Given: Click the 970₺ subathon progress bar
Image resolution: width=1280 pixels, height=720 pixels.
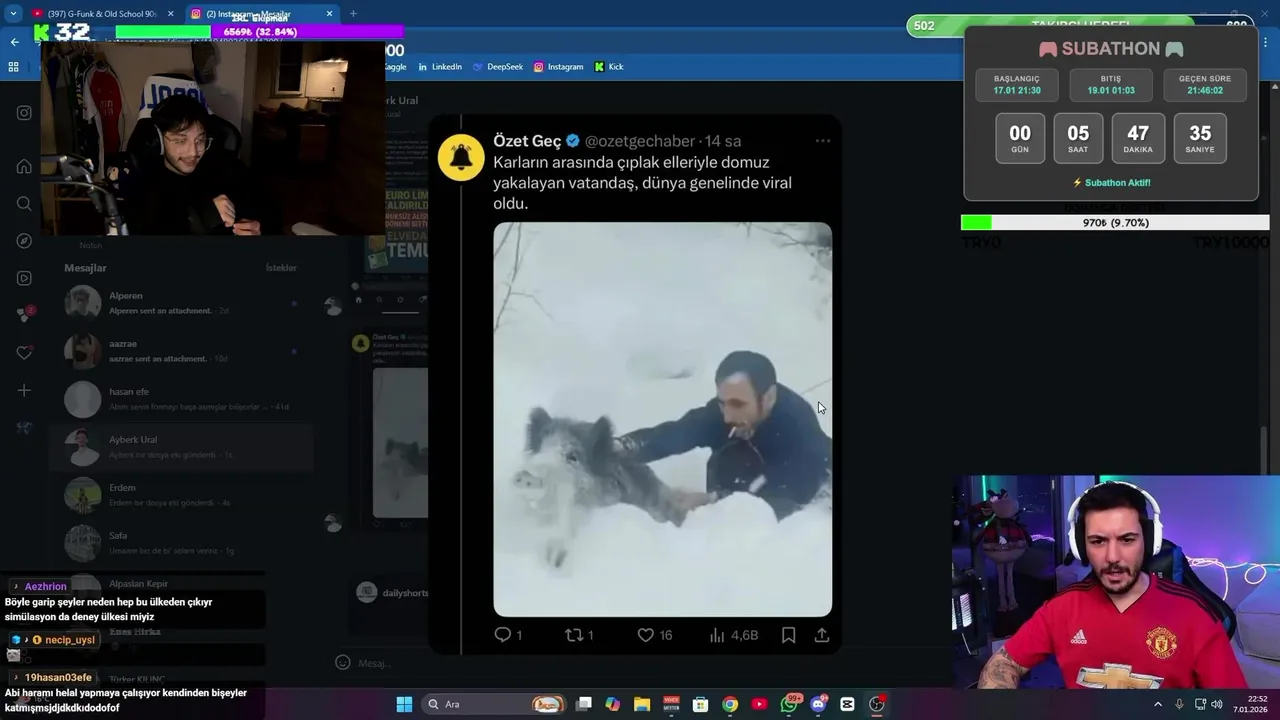Looking at the screenshot, I should point(1115,223).
